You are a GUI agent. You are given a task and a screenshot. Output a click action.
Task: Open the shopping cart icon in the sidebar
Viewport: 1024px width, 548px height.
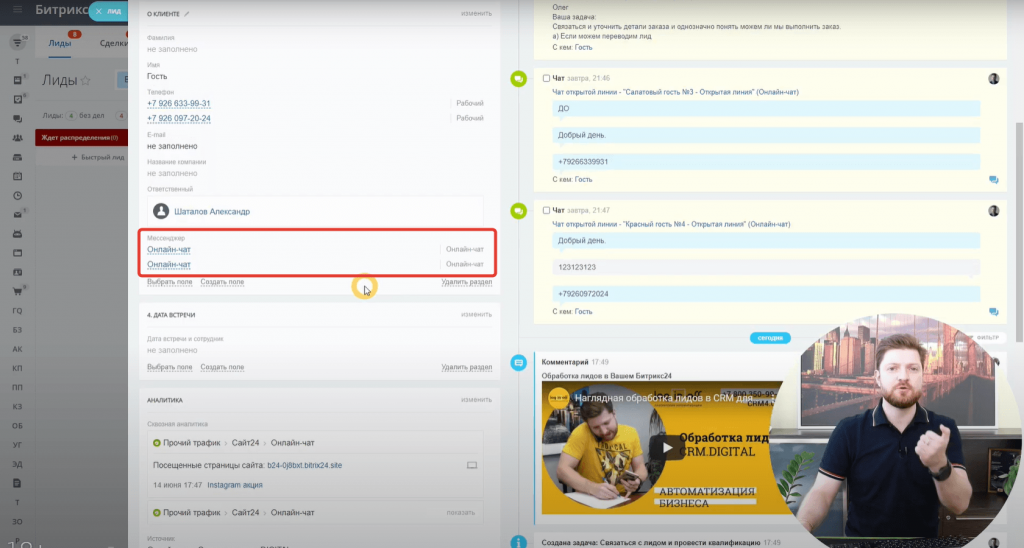click(x=18, y=291)
